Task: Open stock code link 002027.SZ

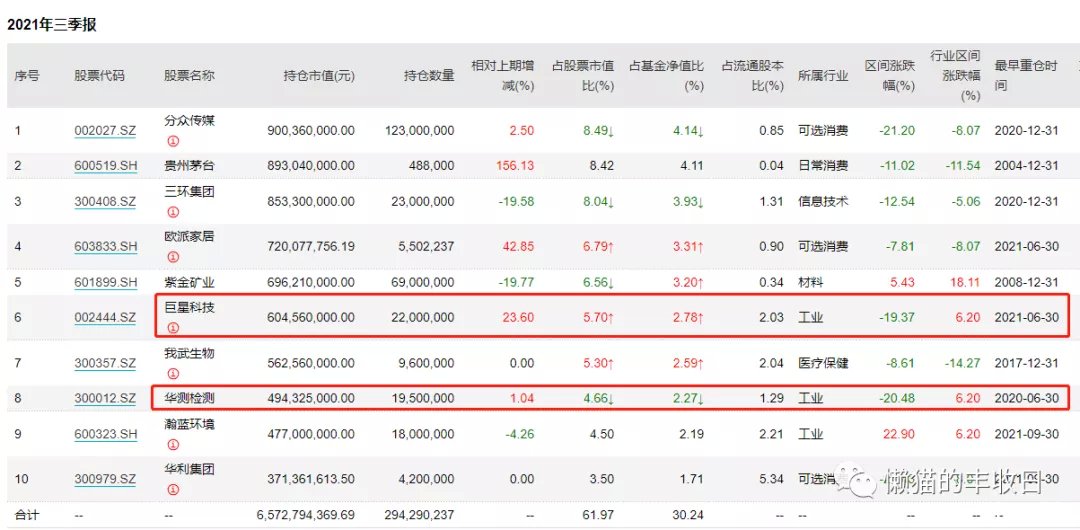Action: click(105, 130)
